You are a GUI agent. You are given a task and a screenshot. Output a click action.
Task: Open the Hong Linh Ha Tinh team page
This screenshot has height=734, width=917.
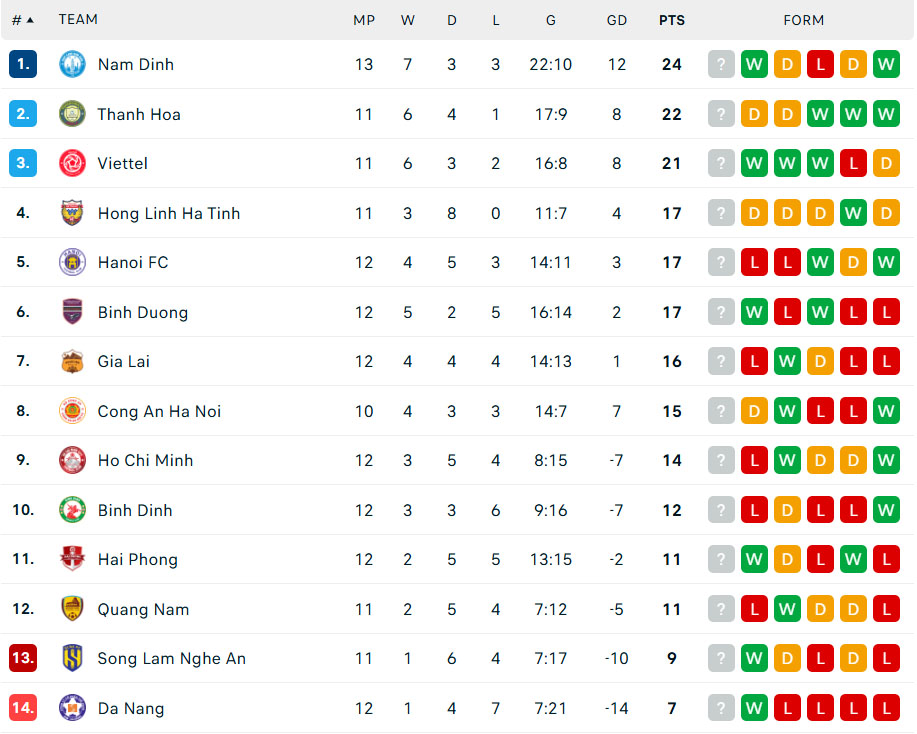(x=168, y=213)
